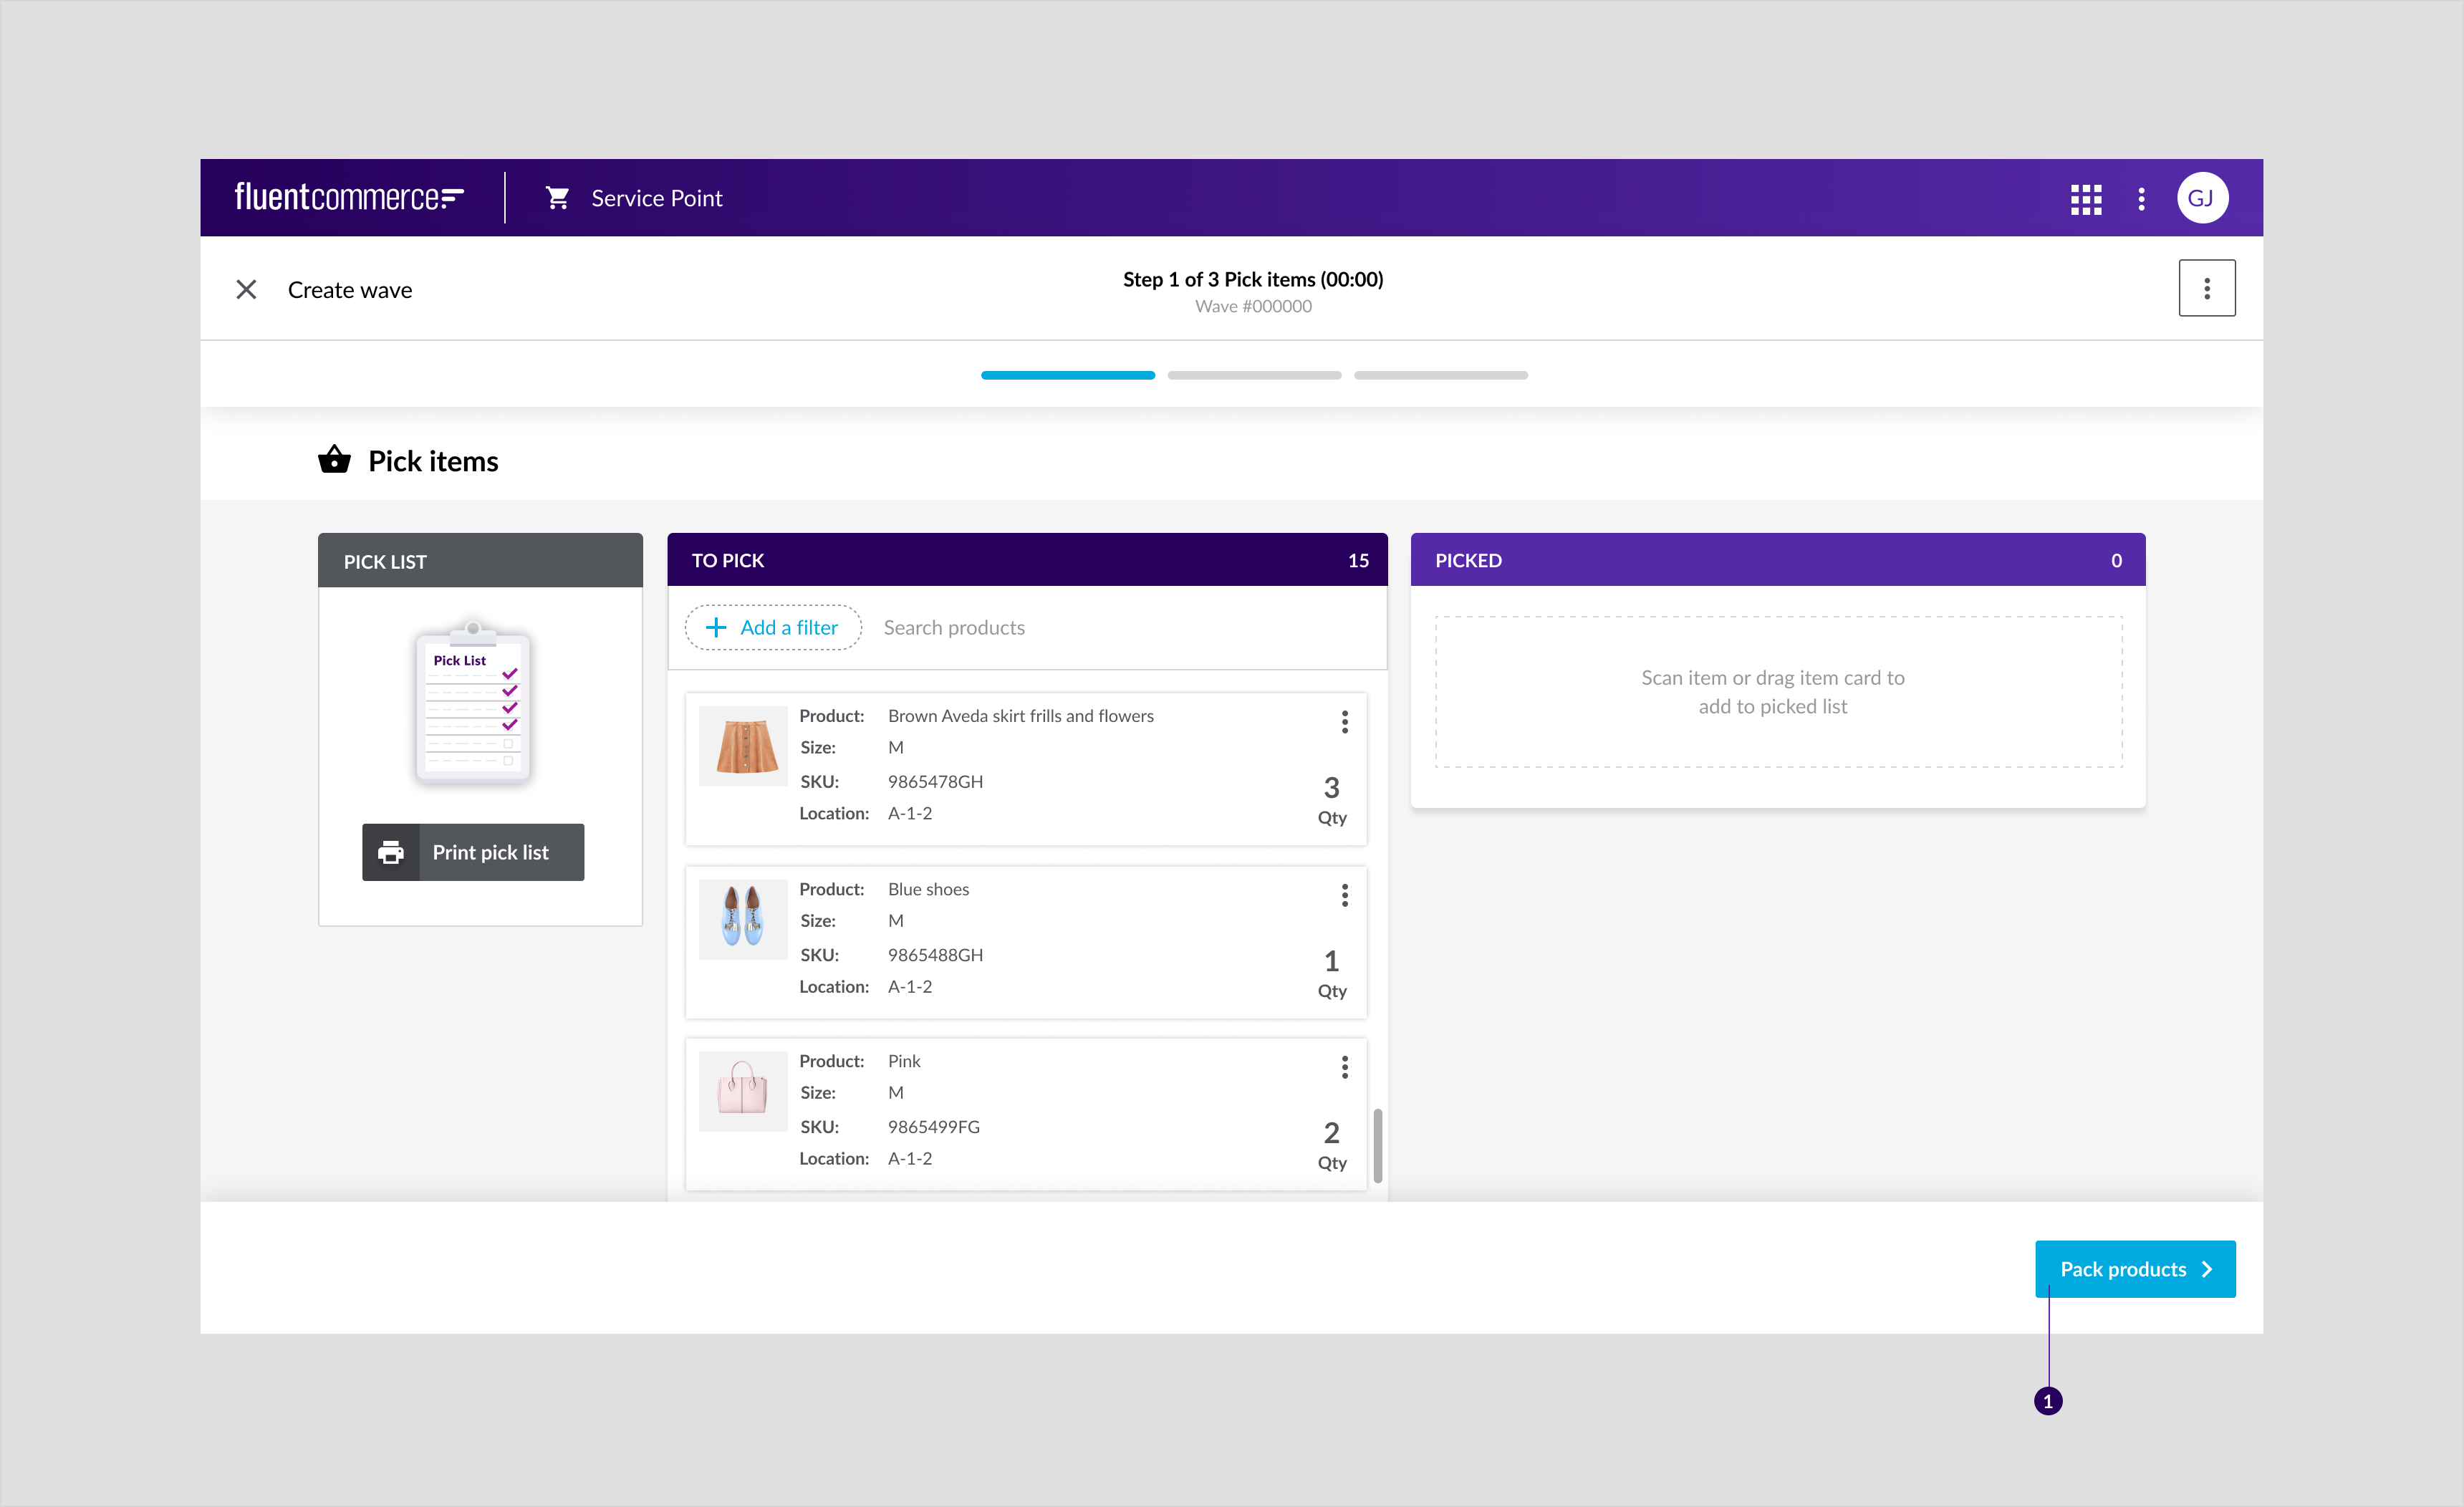Click the X to close Create wave

click(x=245, y=289)
